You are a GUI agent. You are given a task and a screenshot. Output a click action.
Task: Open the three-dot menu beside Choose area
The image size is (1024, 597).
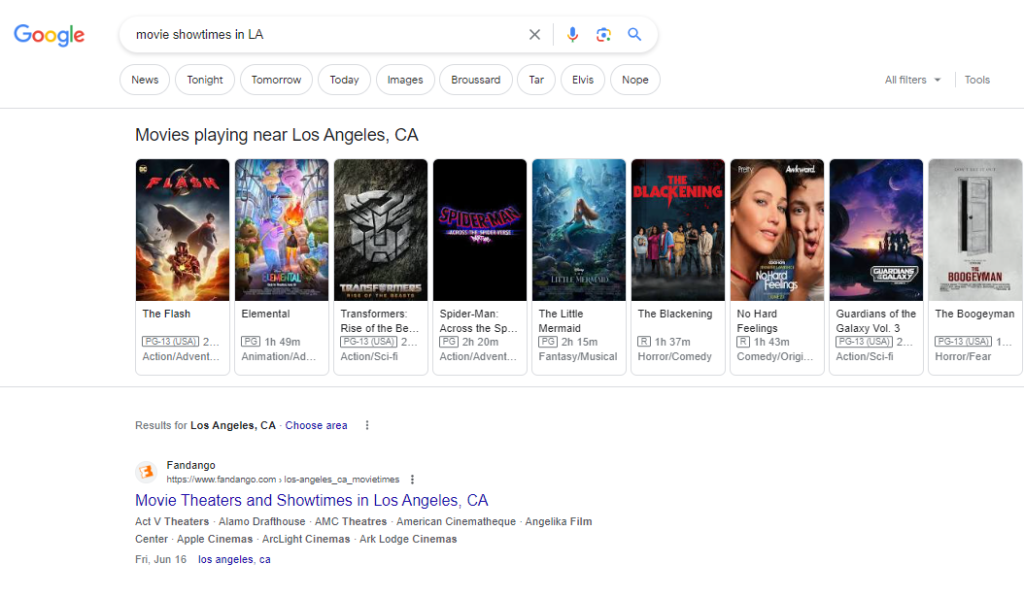click(x=367, y=425)
